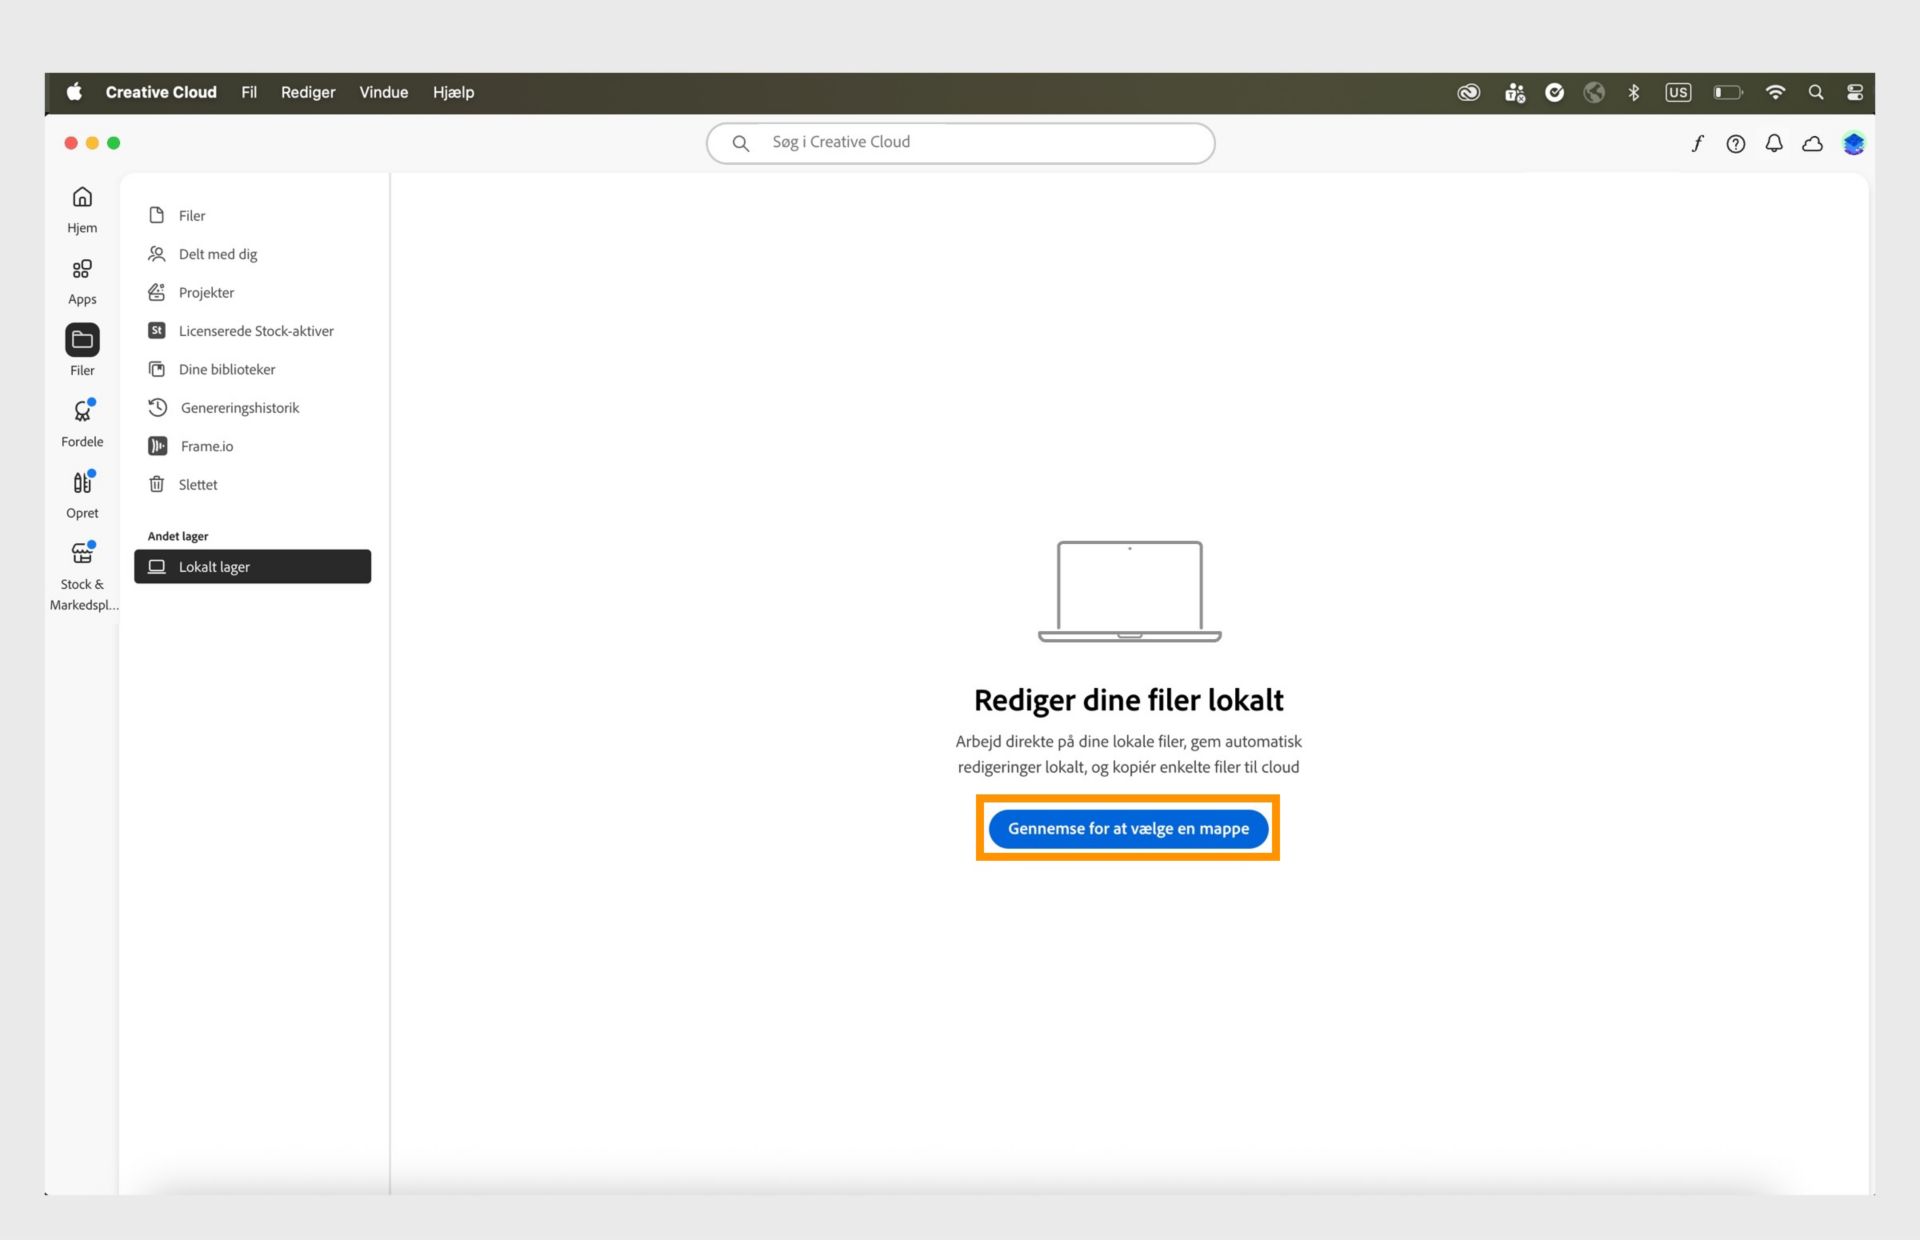Click the green full-screen window button
This screenshot has height=1240, width=1920.
point(114,143)
